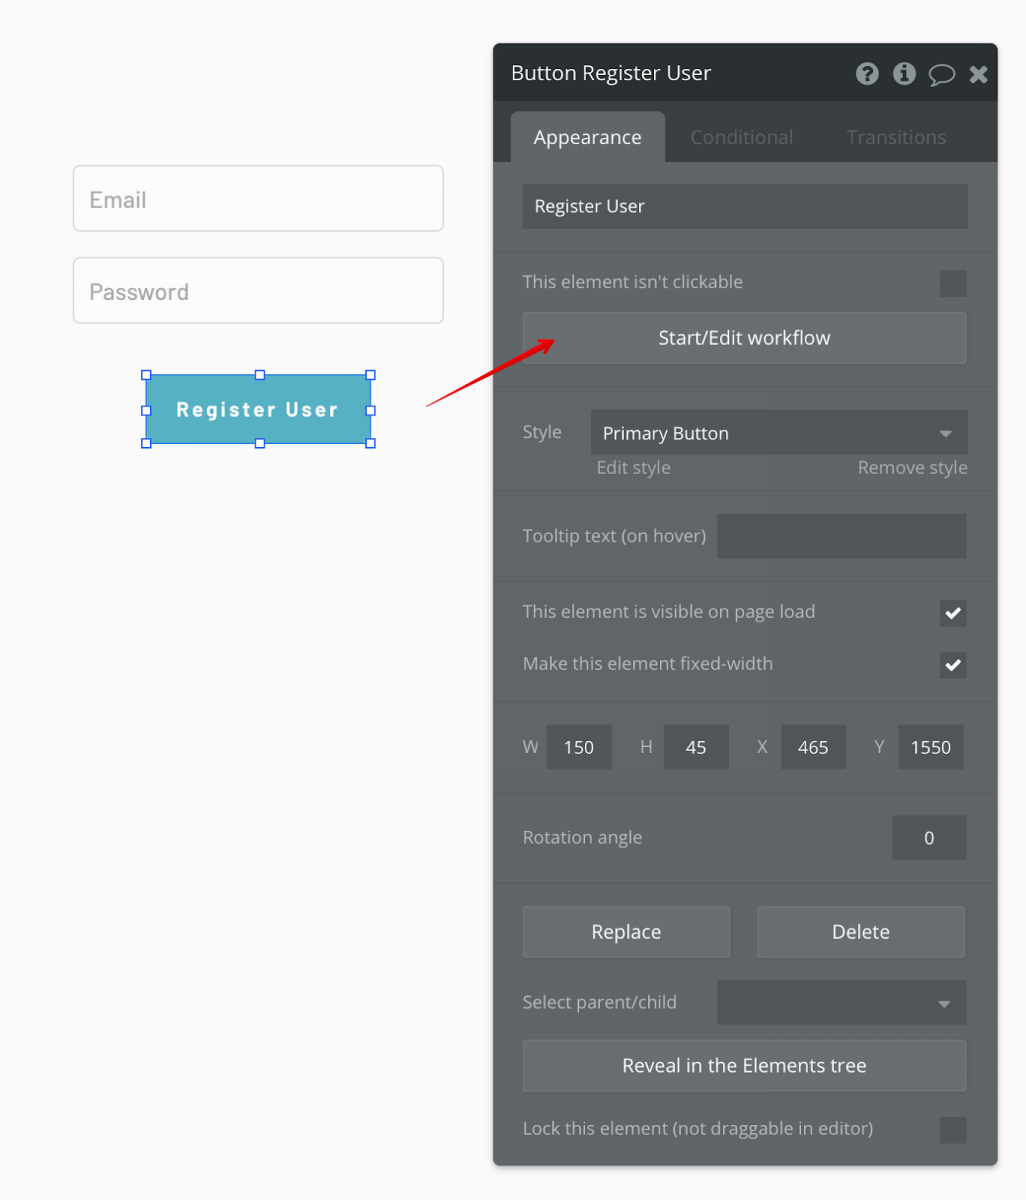
Task: Open Edit style link
Action: point(633,467)
